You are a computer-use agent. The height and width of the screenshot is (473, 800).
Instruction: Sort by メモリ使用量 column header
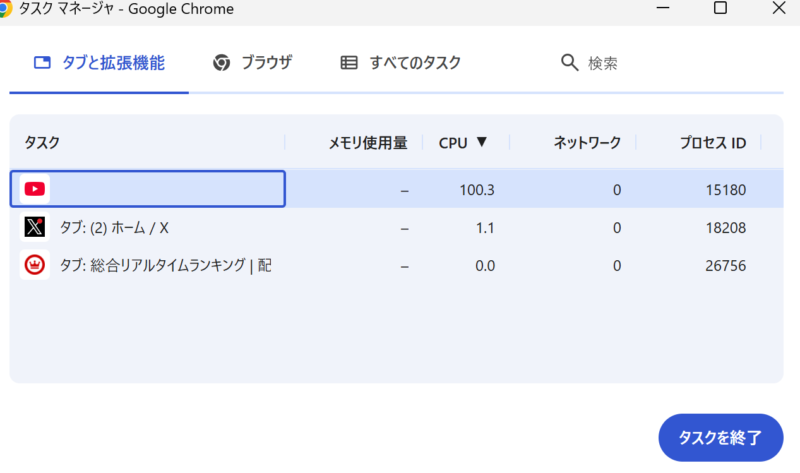[x=367, y=143]
